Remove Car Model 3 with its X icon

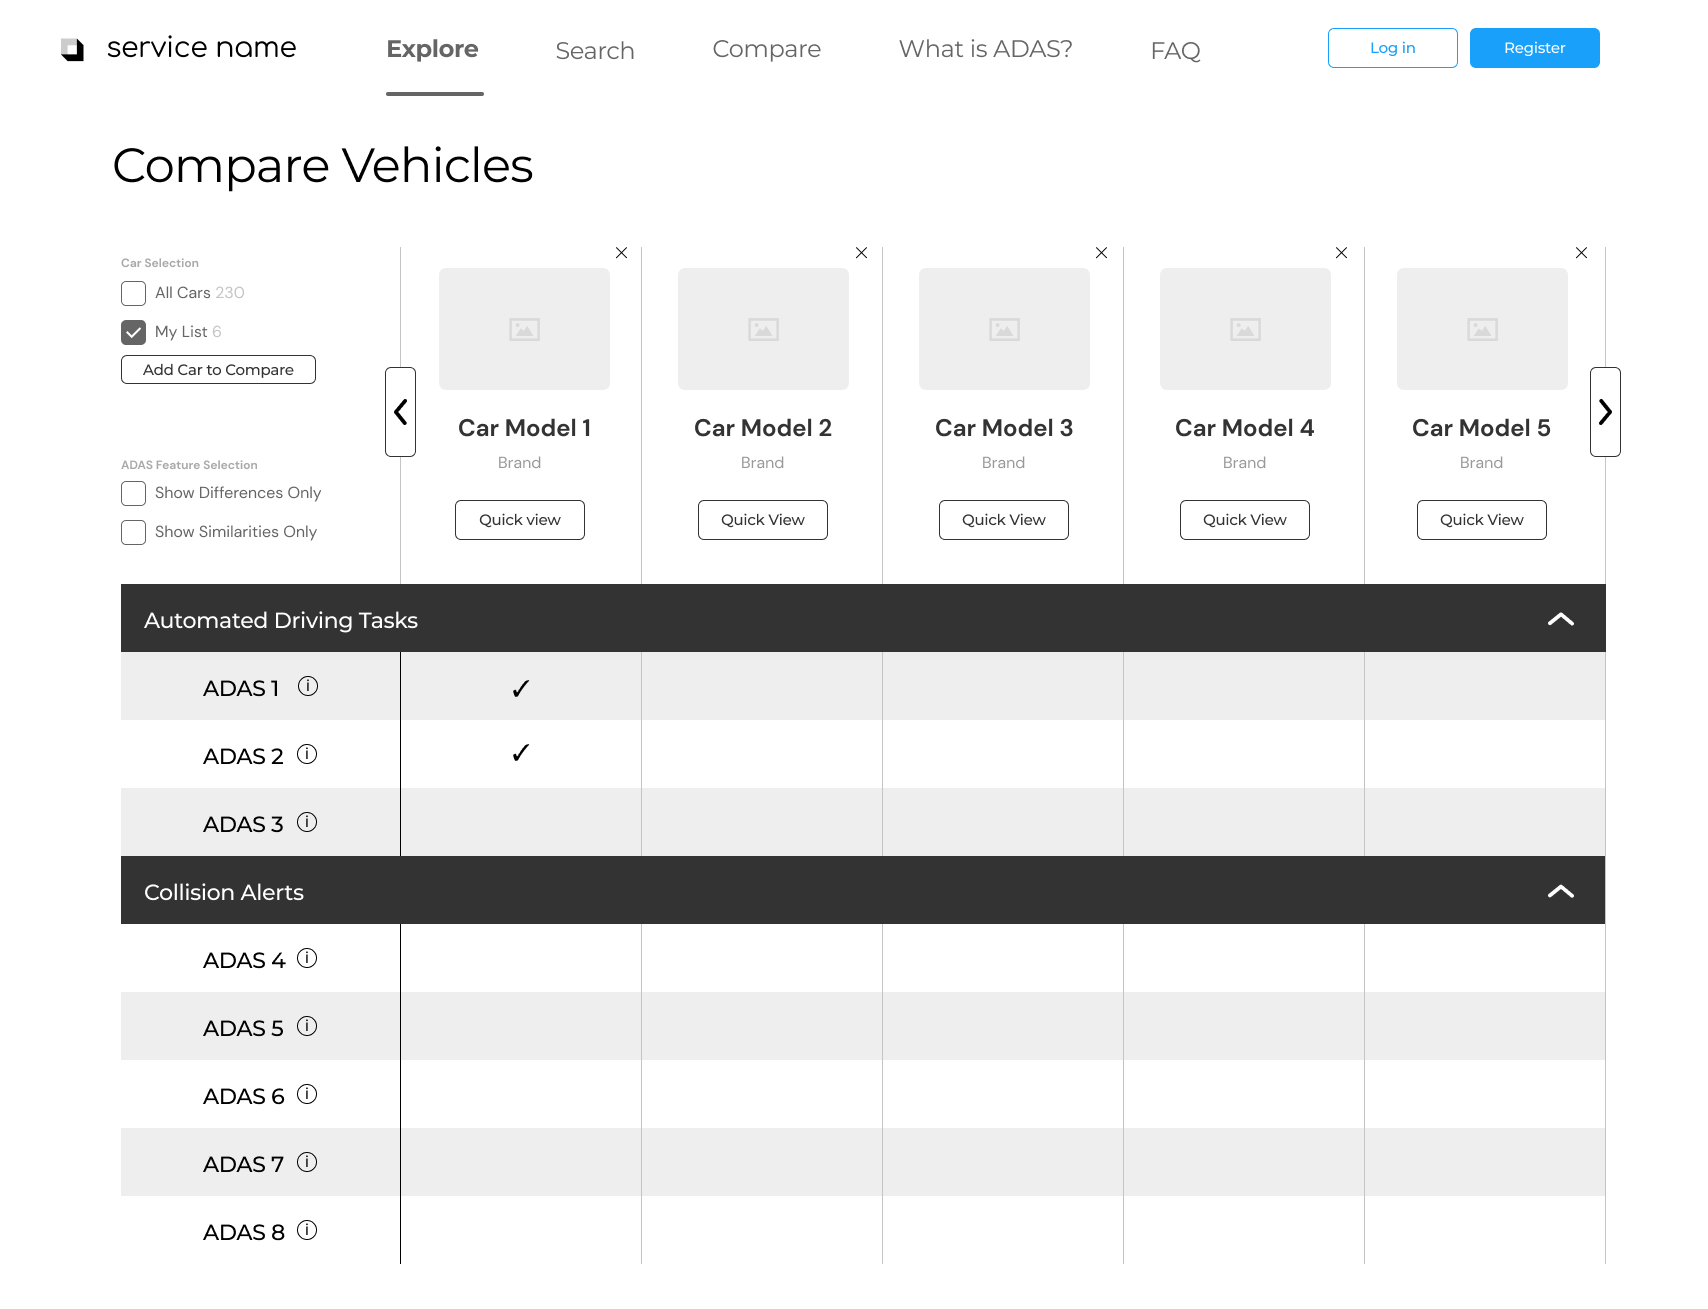click(x=1101, y=253)
